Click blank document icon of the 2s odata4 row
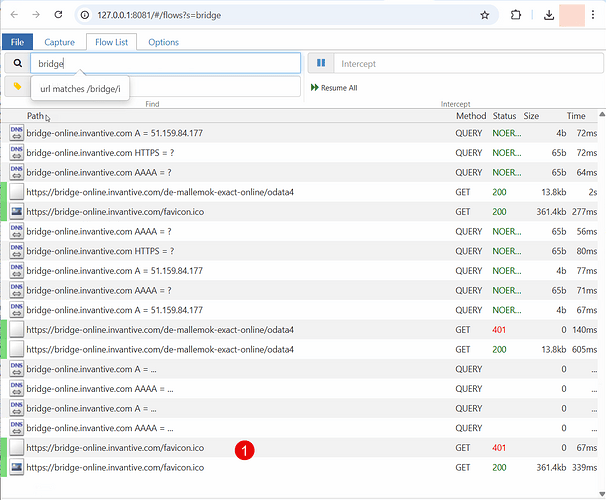 tap(17, 192)
